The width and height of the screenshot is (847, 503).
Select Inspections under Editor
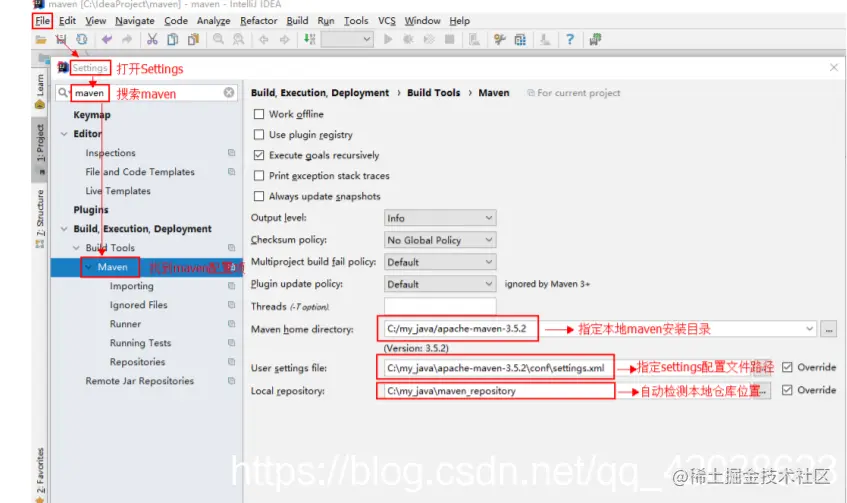pos(110,153)
